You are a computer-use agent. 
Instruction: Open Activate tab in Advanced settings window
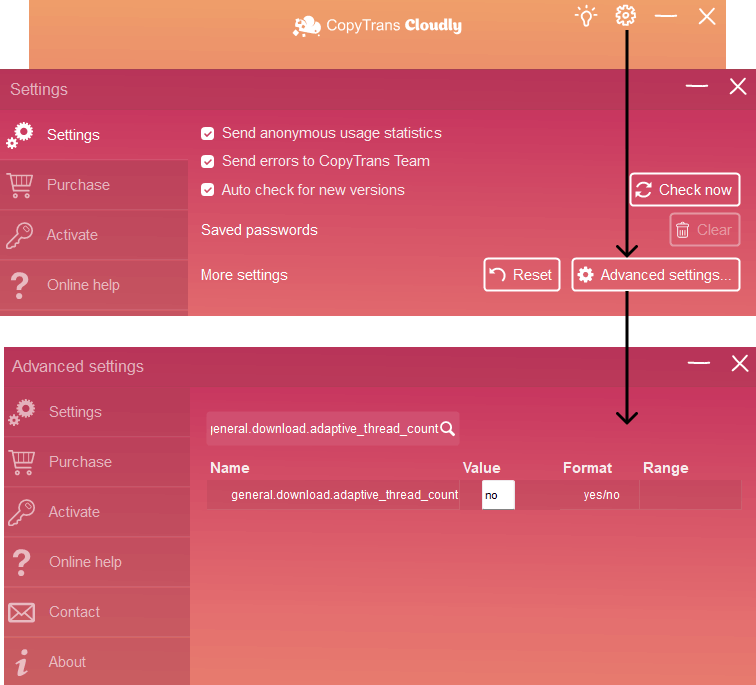pyautogui.click(x=97, y=512)
